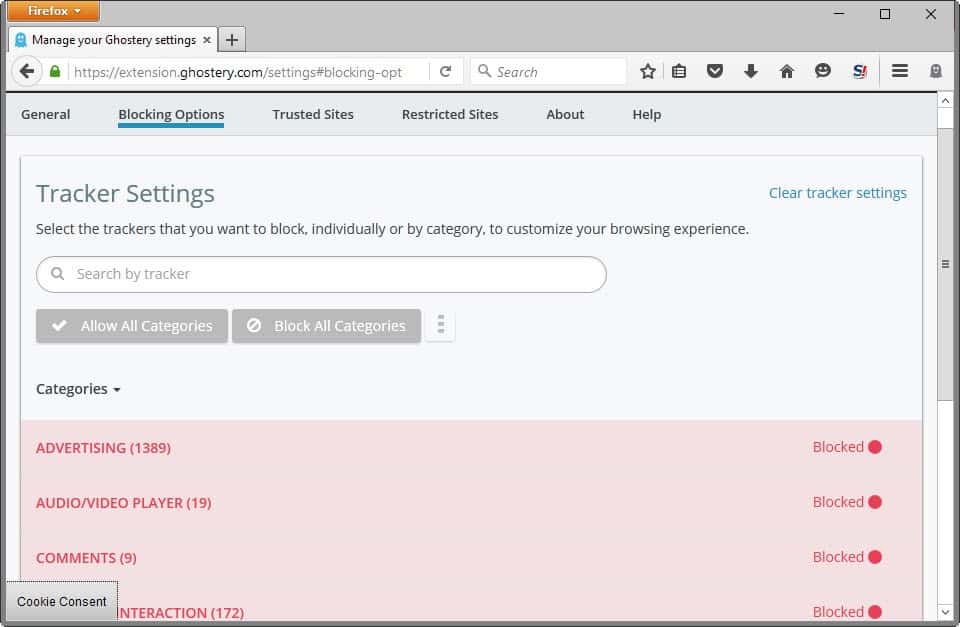This screenshot has width=960, height=627.
Task: Open the Firefox hamburger menu
Action: coord(899,71)
